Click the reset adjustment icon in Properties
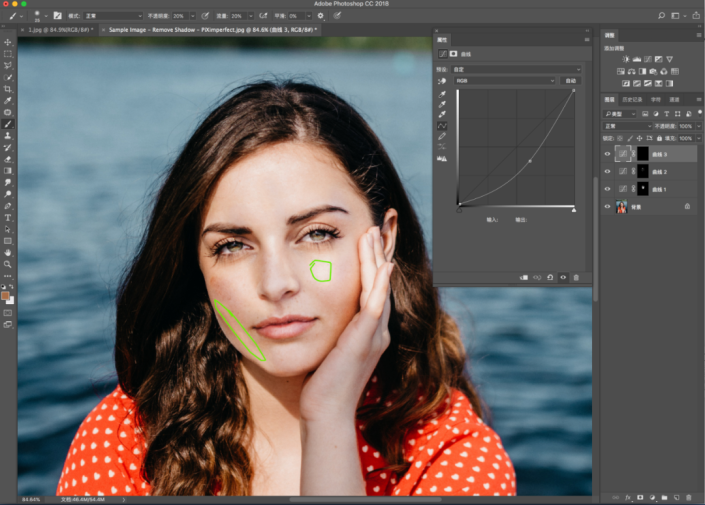The height and width of the screenshot is (505, 705). point(550,277)
